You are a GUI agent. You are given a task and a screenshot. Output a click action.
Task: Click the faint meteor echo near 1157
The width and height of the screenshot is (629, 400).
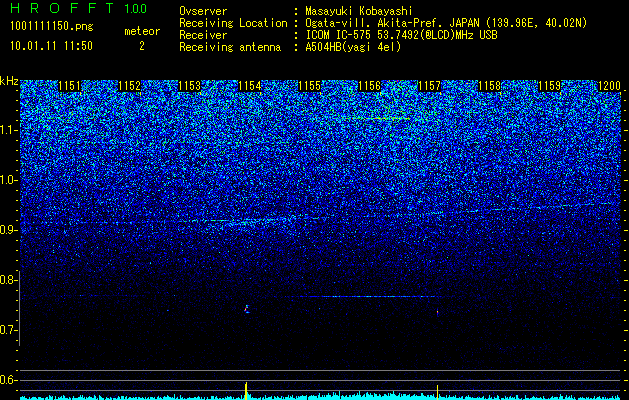437,312
